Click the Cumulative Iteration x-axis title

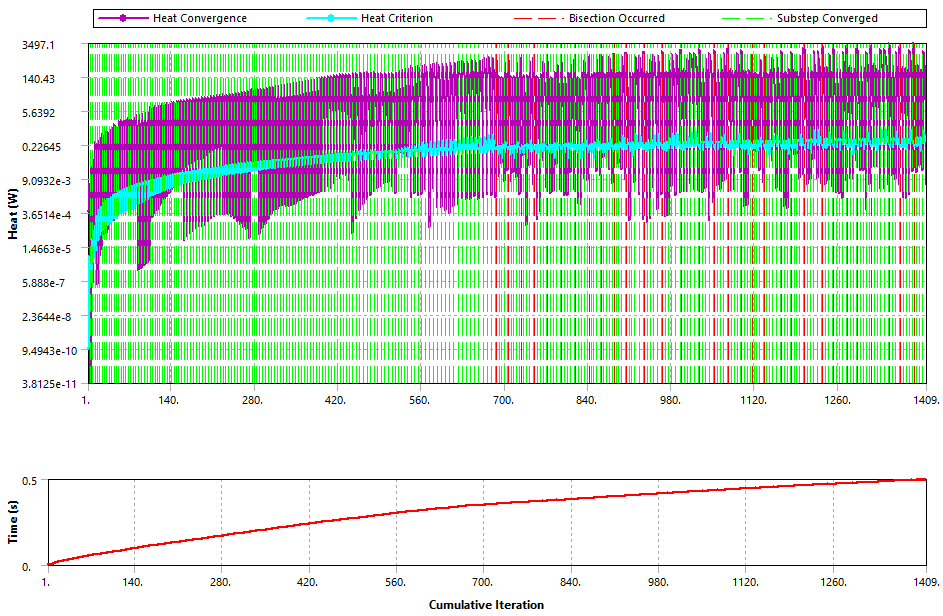coord(486,604)
